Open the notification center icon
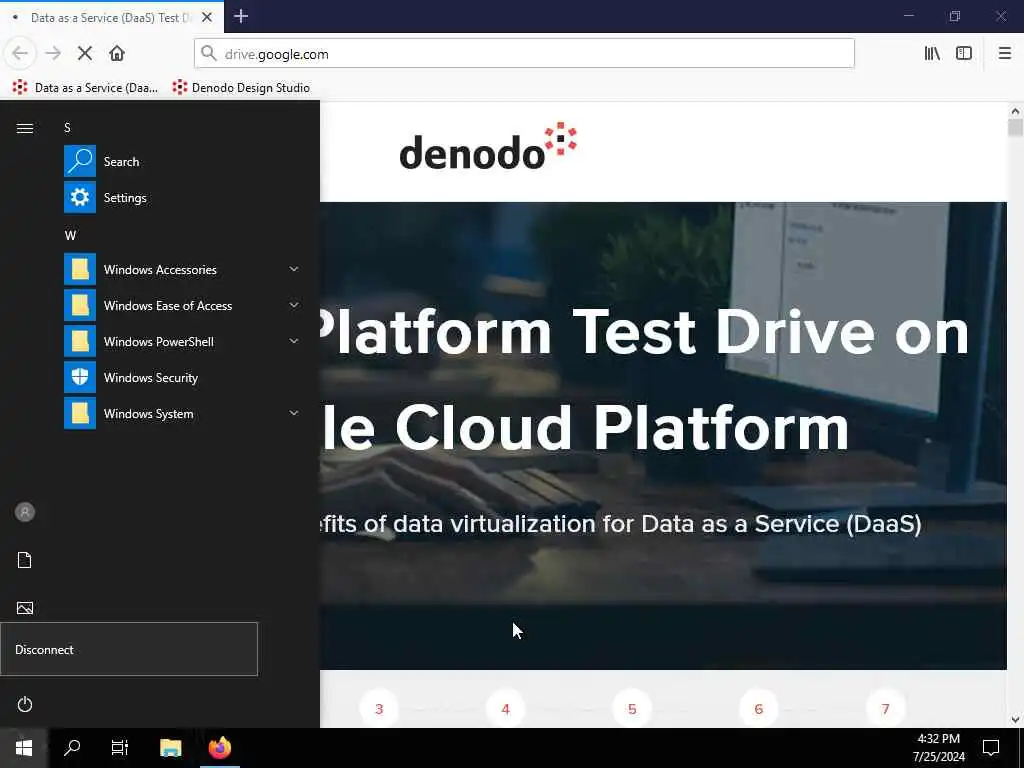The image size is (1024, 768). (991, 748)
